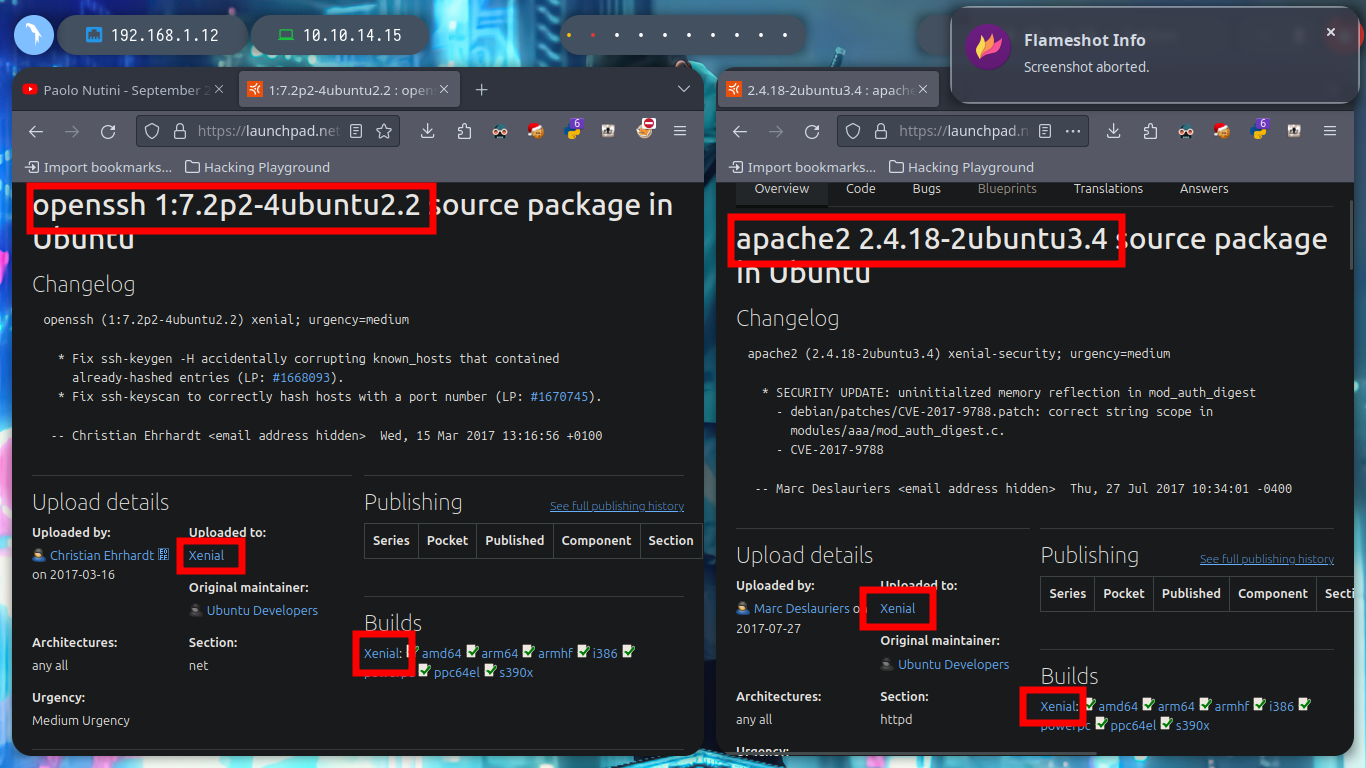Image resolution: width=1366 pixels, height=768 pixels.
Task: Click blocked-cookie extension icon in openssh window
Action: tap(646, 129)
